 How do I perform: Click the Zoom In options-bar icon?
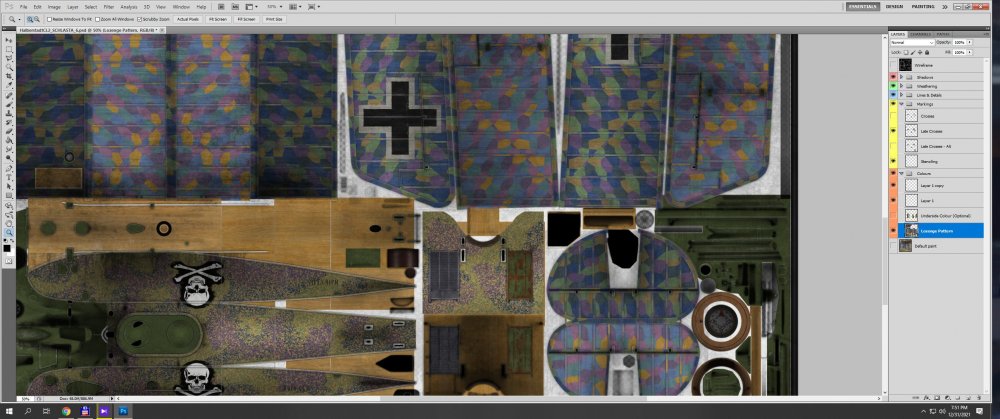pyautogui.click(x=30, y=19)
